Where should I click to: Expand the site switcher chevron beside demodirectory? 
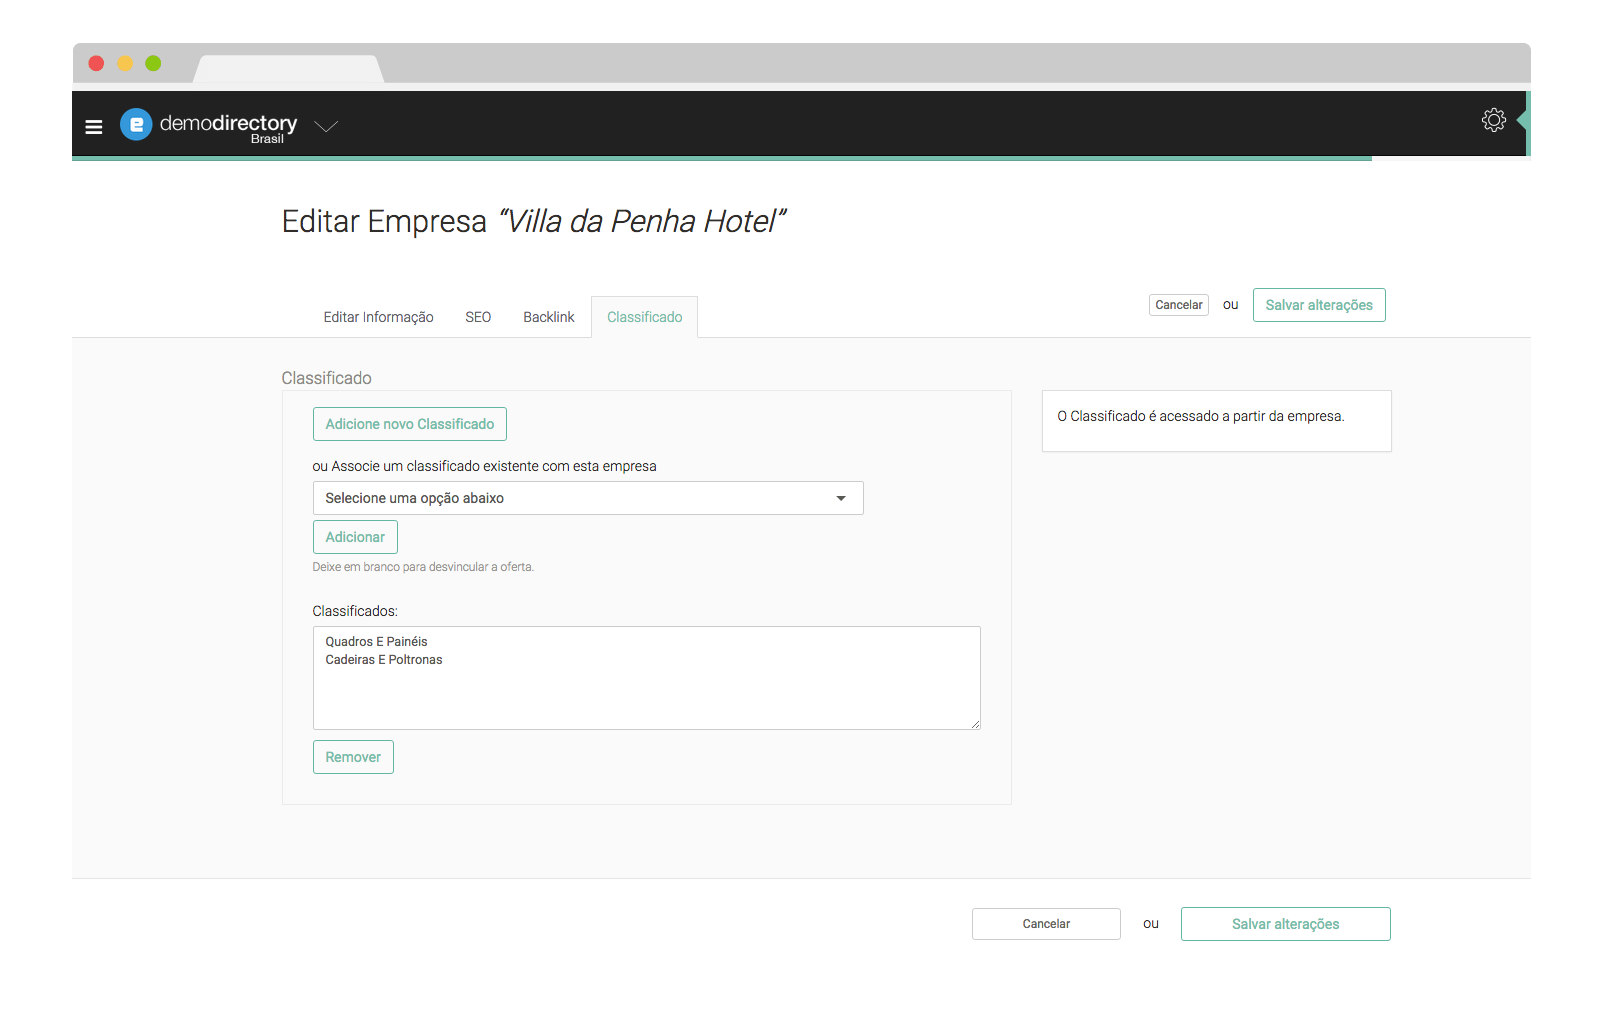tap(326, 126)
